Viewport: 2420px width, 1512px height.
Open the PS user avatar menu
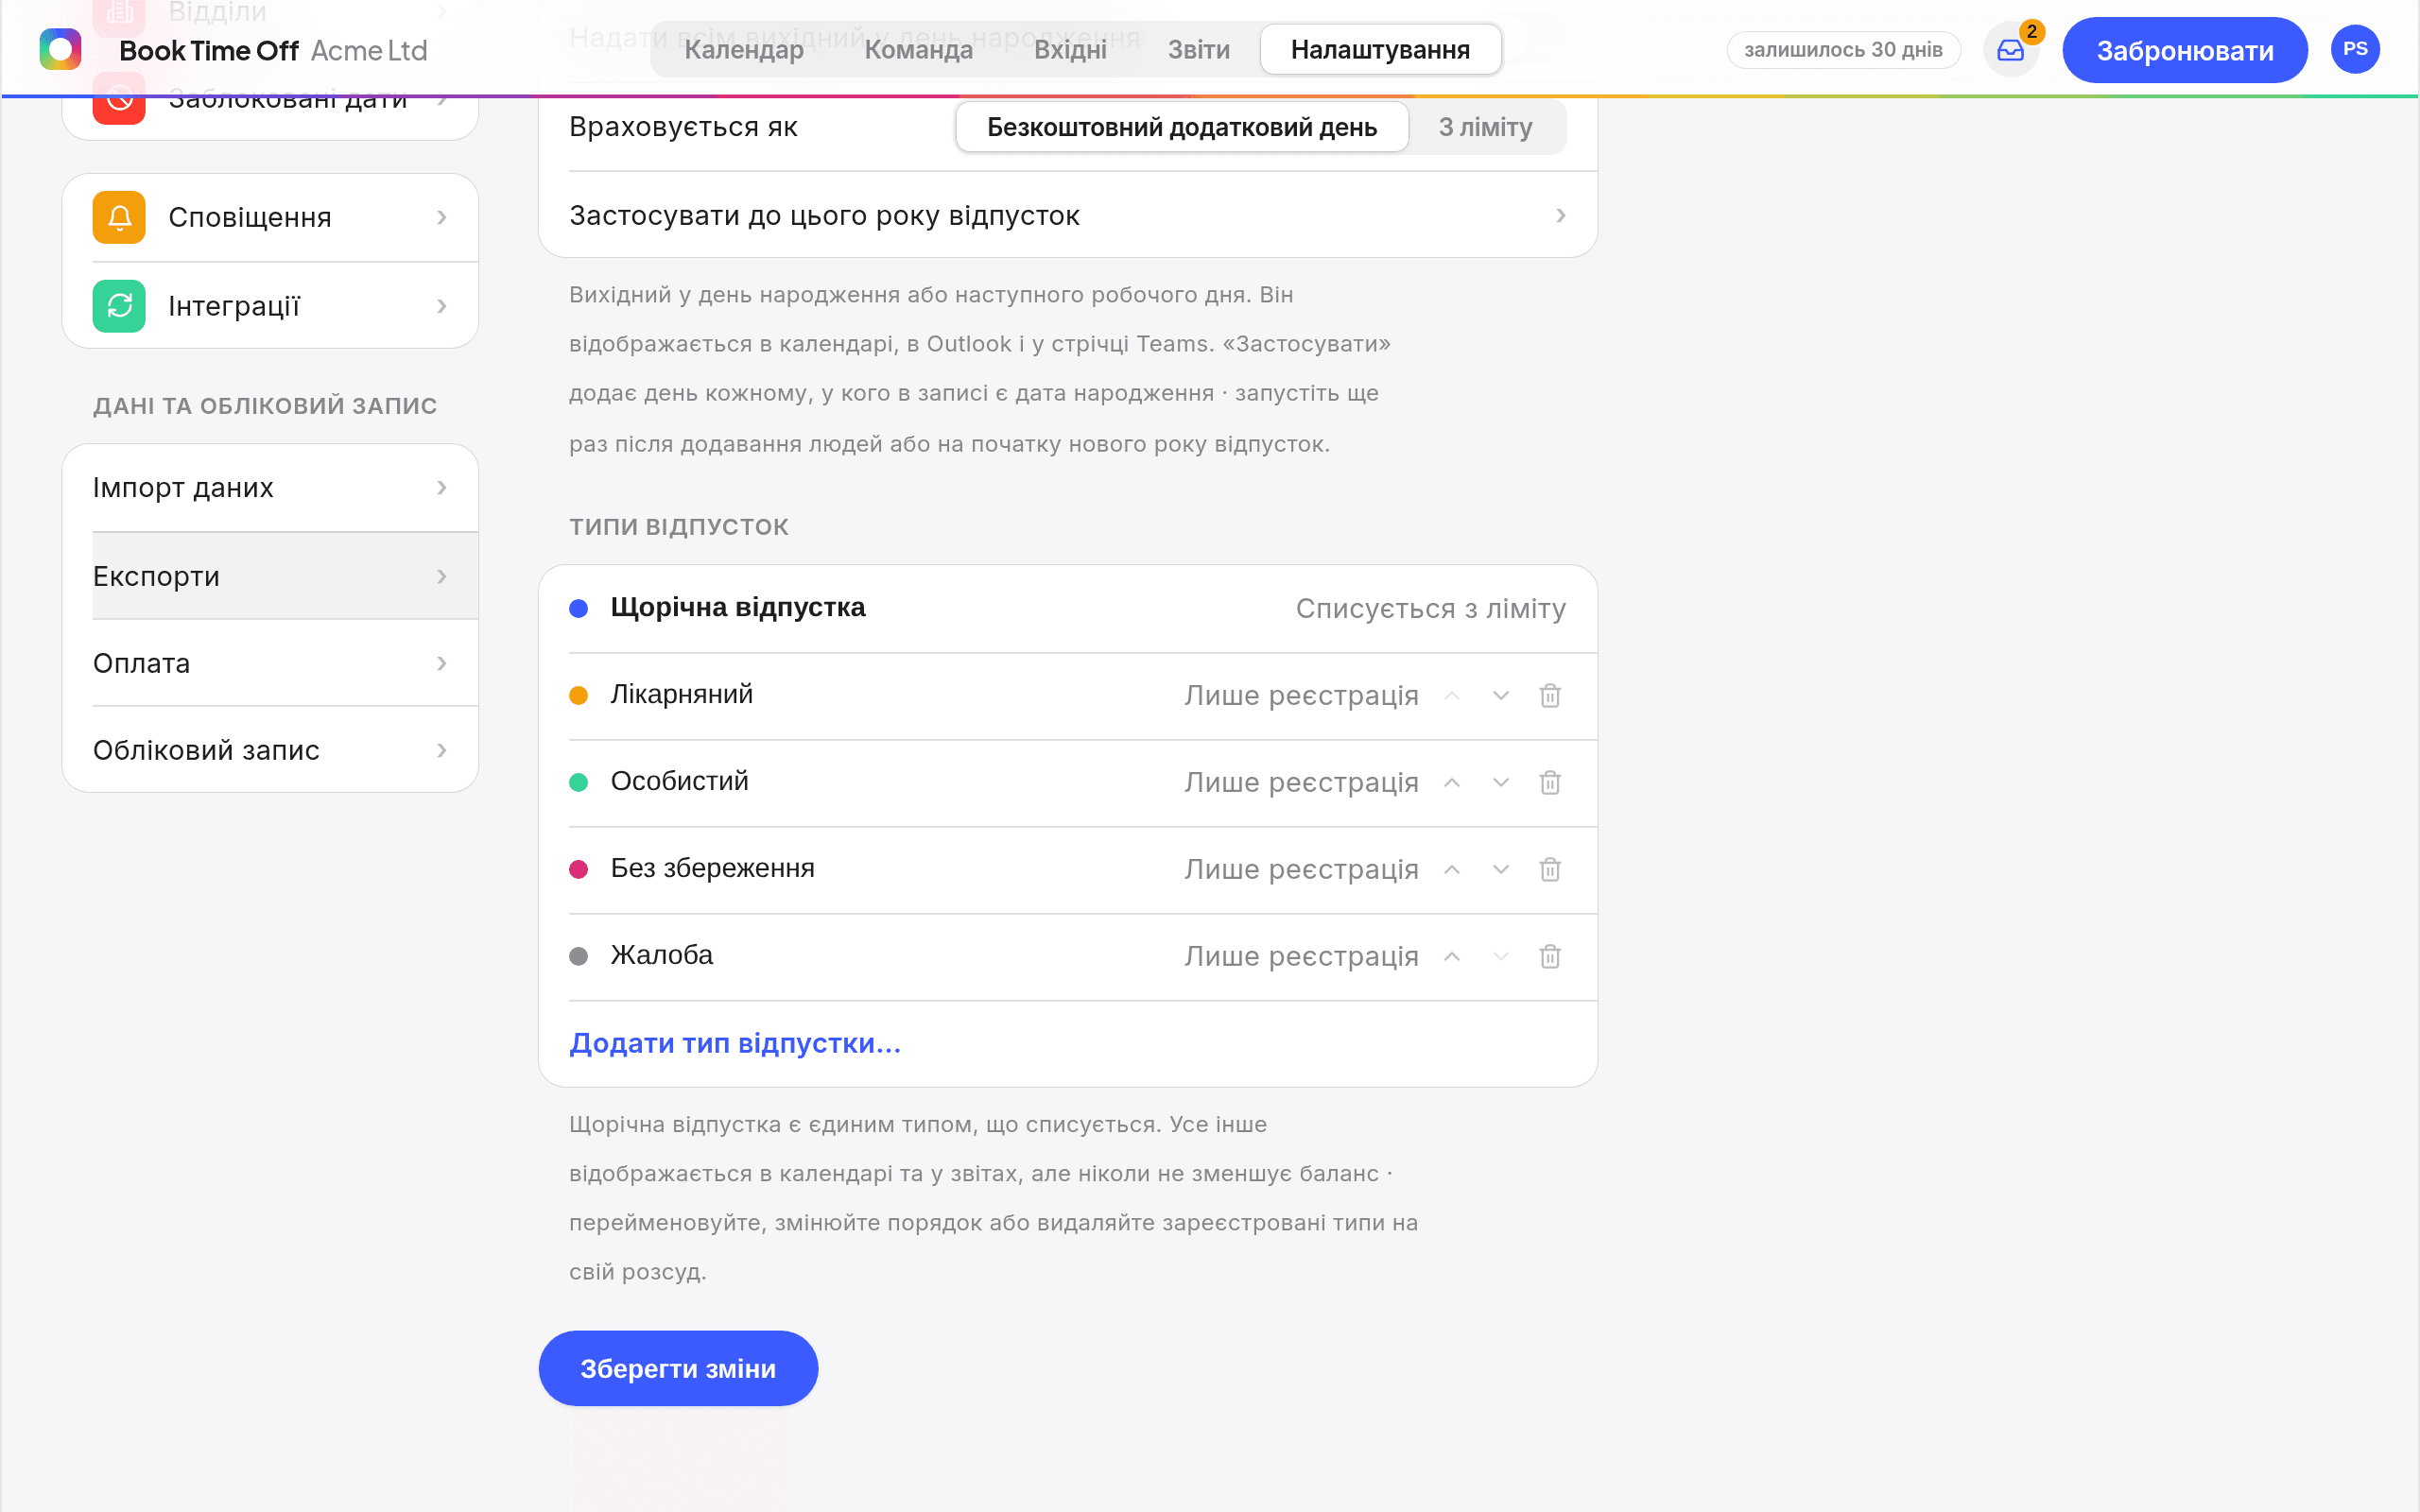click(2355, 49)
